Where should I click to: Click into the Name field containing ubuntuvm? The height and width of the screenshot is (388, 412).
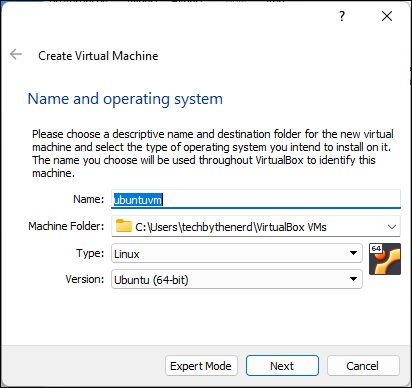pos(256,199)
